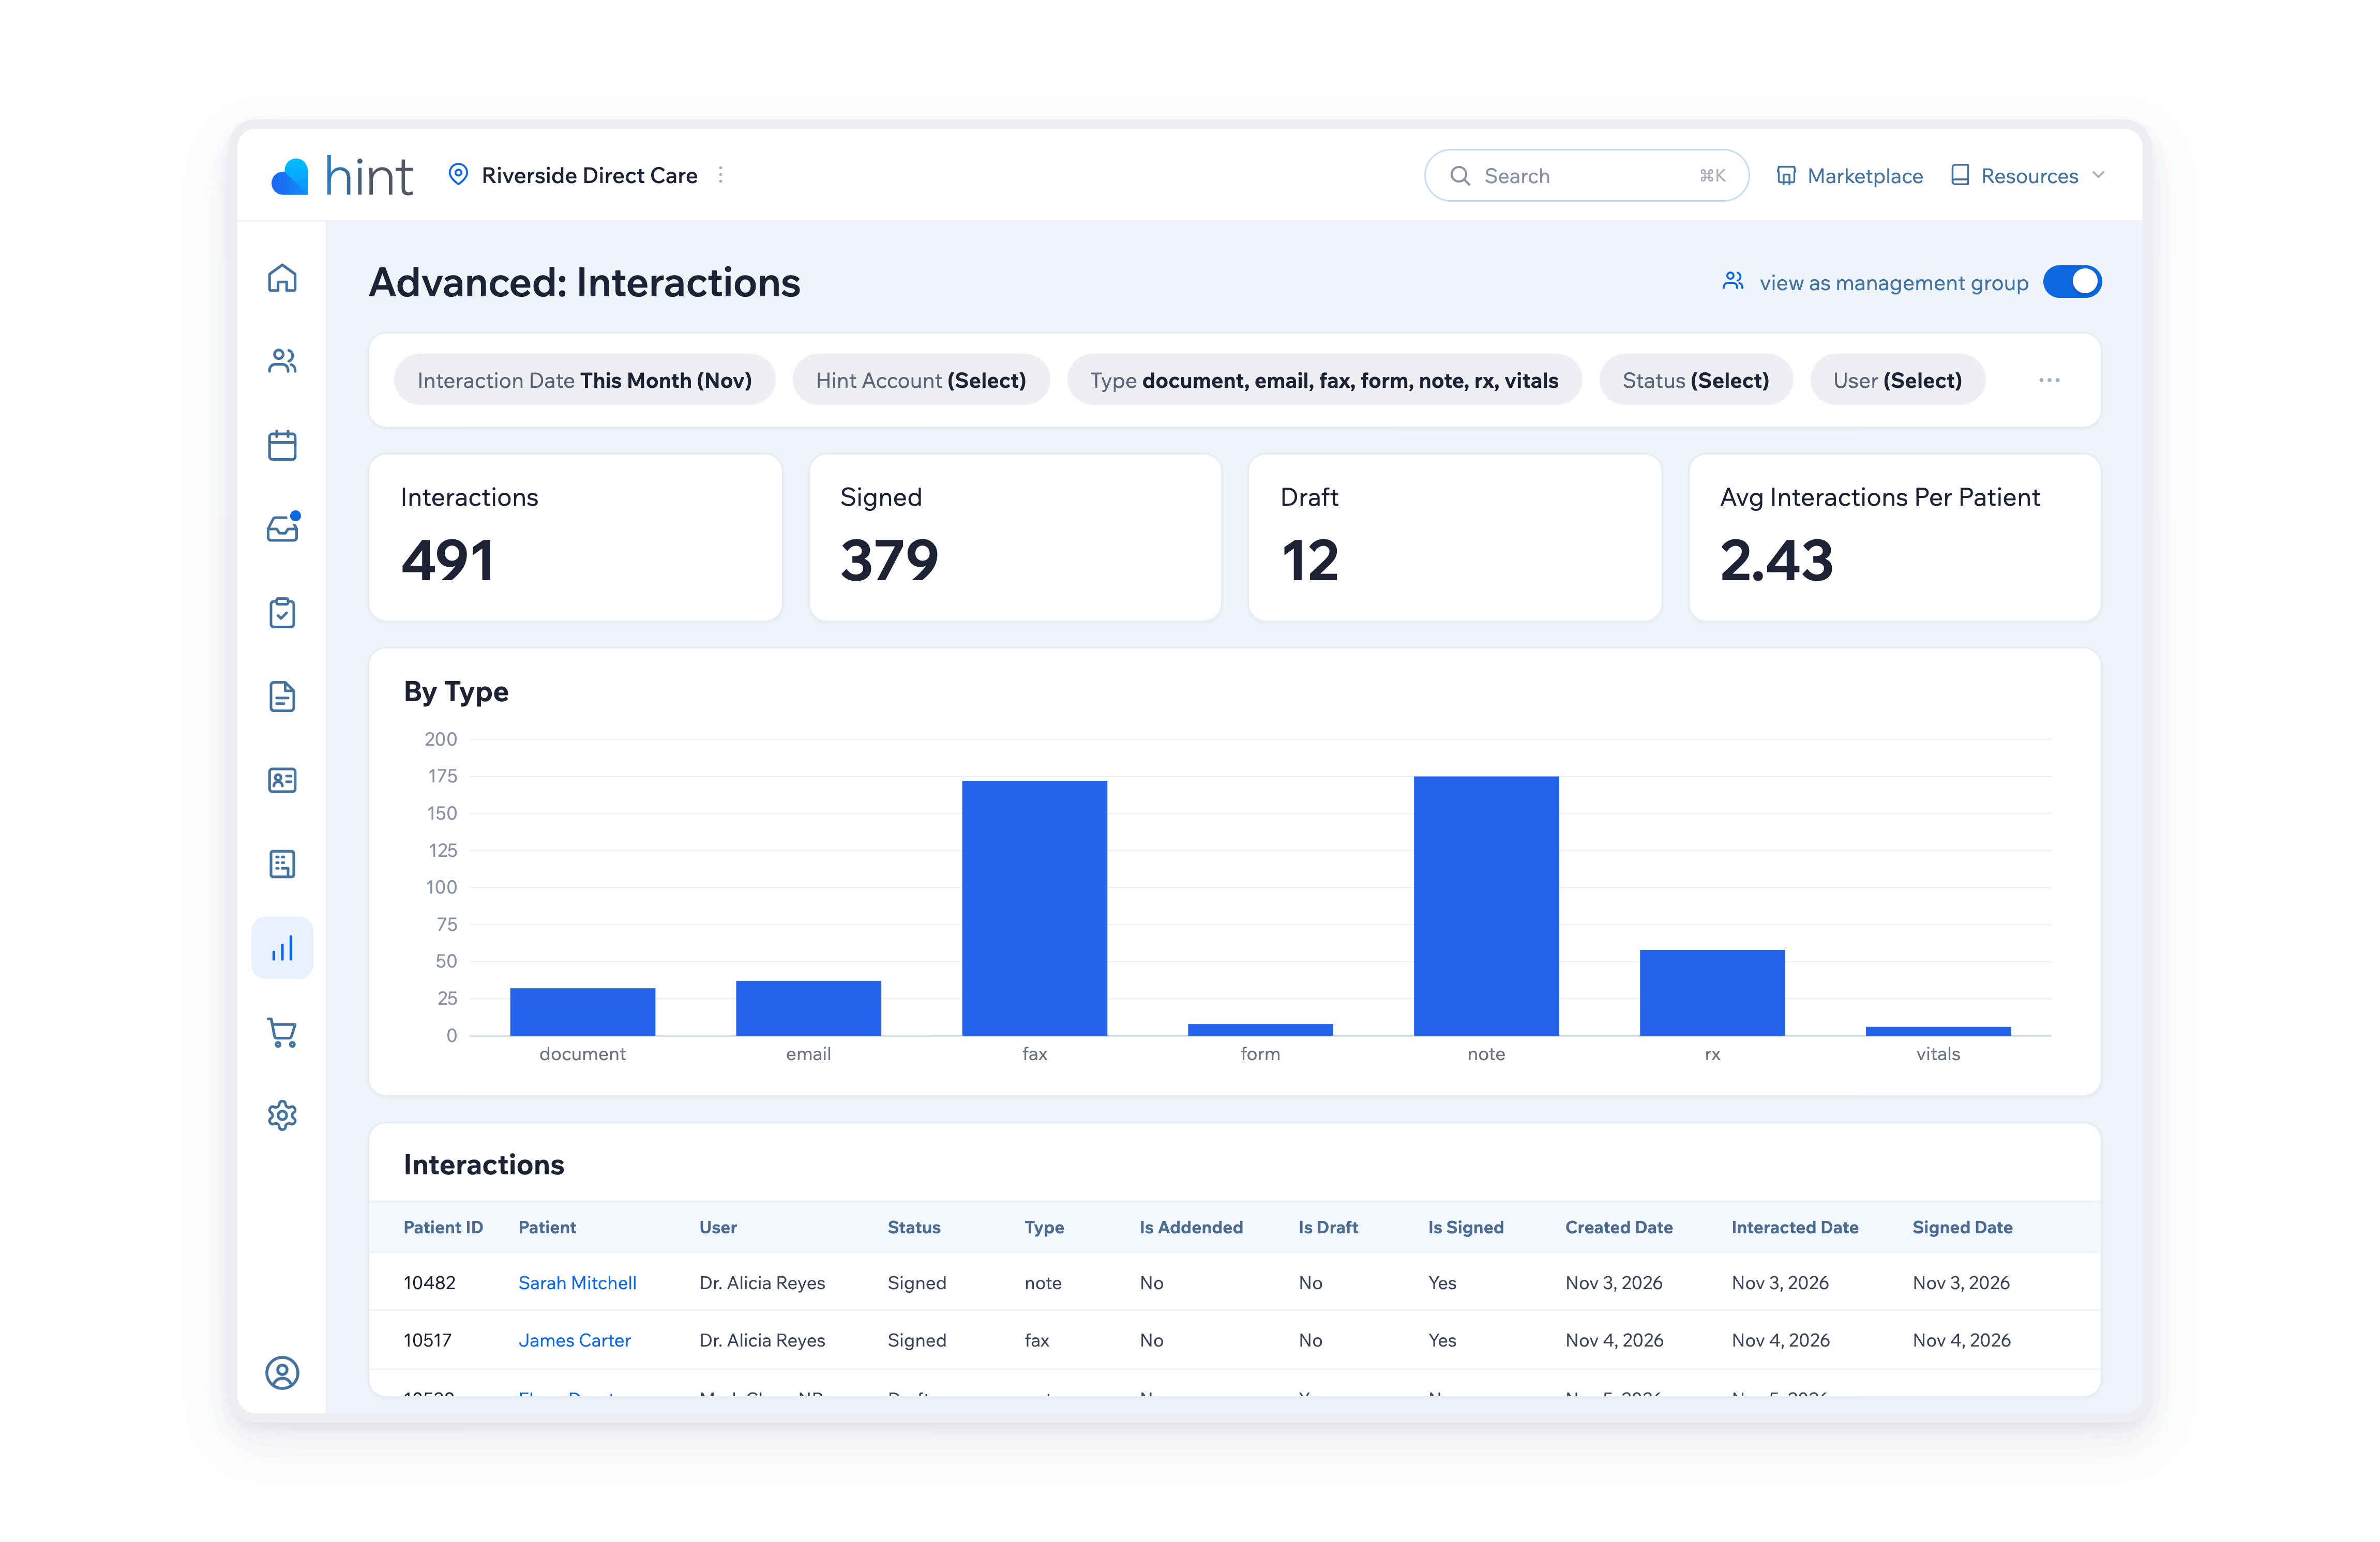Image resolution: width=2380 pixels, height=1542 pixels.
Task: Toggle view as management group switch
Action: [2072, 282]
